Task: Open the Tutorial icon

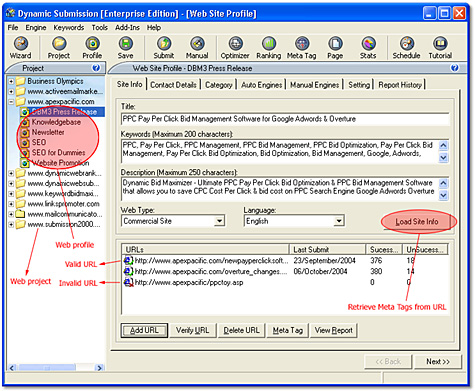Action: click(x=440, y=48)
